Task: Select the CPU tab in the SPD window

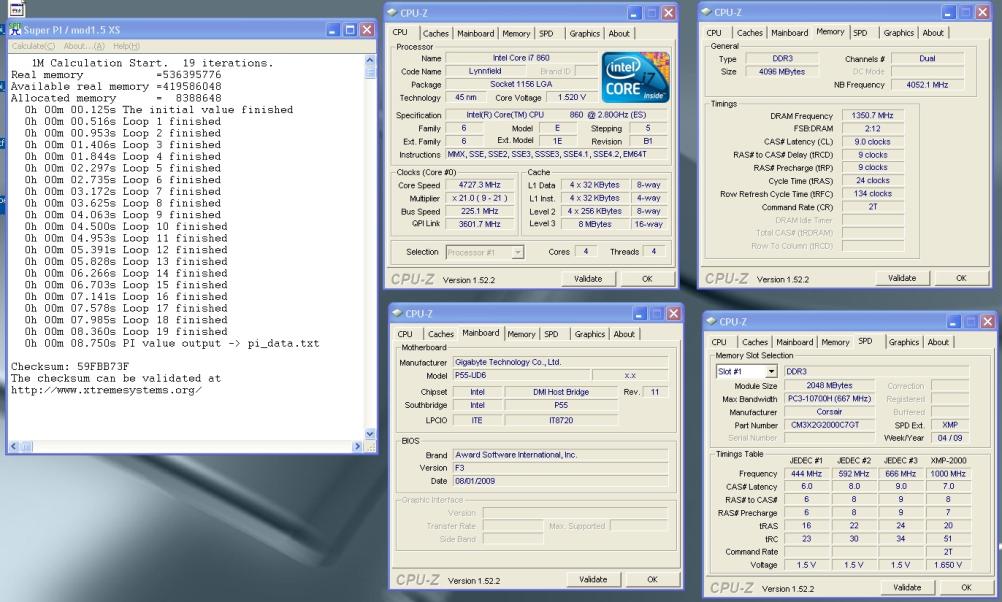Action: point(720,342)
